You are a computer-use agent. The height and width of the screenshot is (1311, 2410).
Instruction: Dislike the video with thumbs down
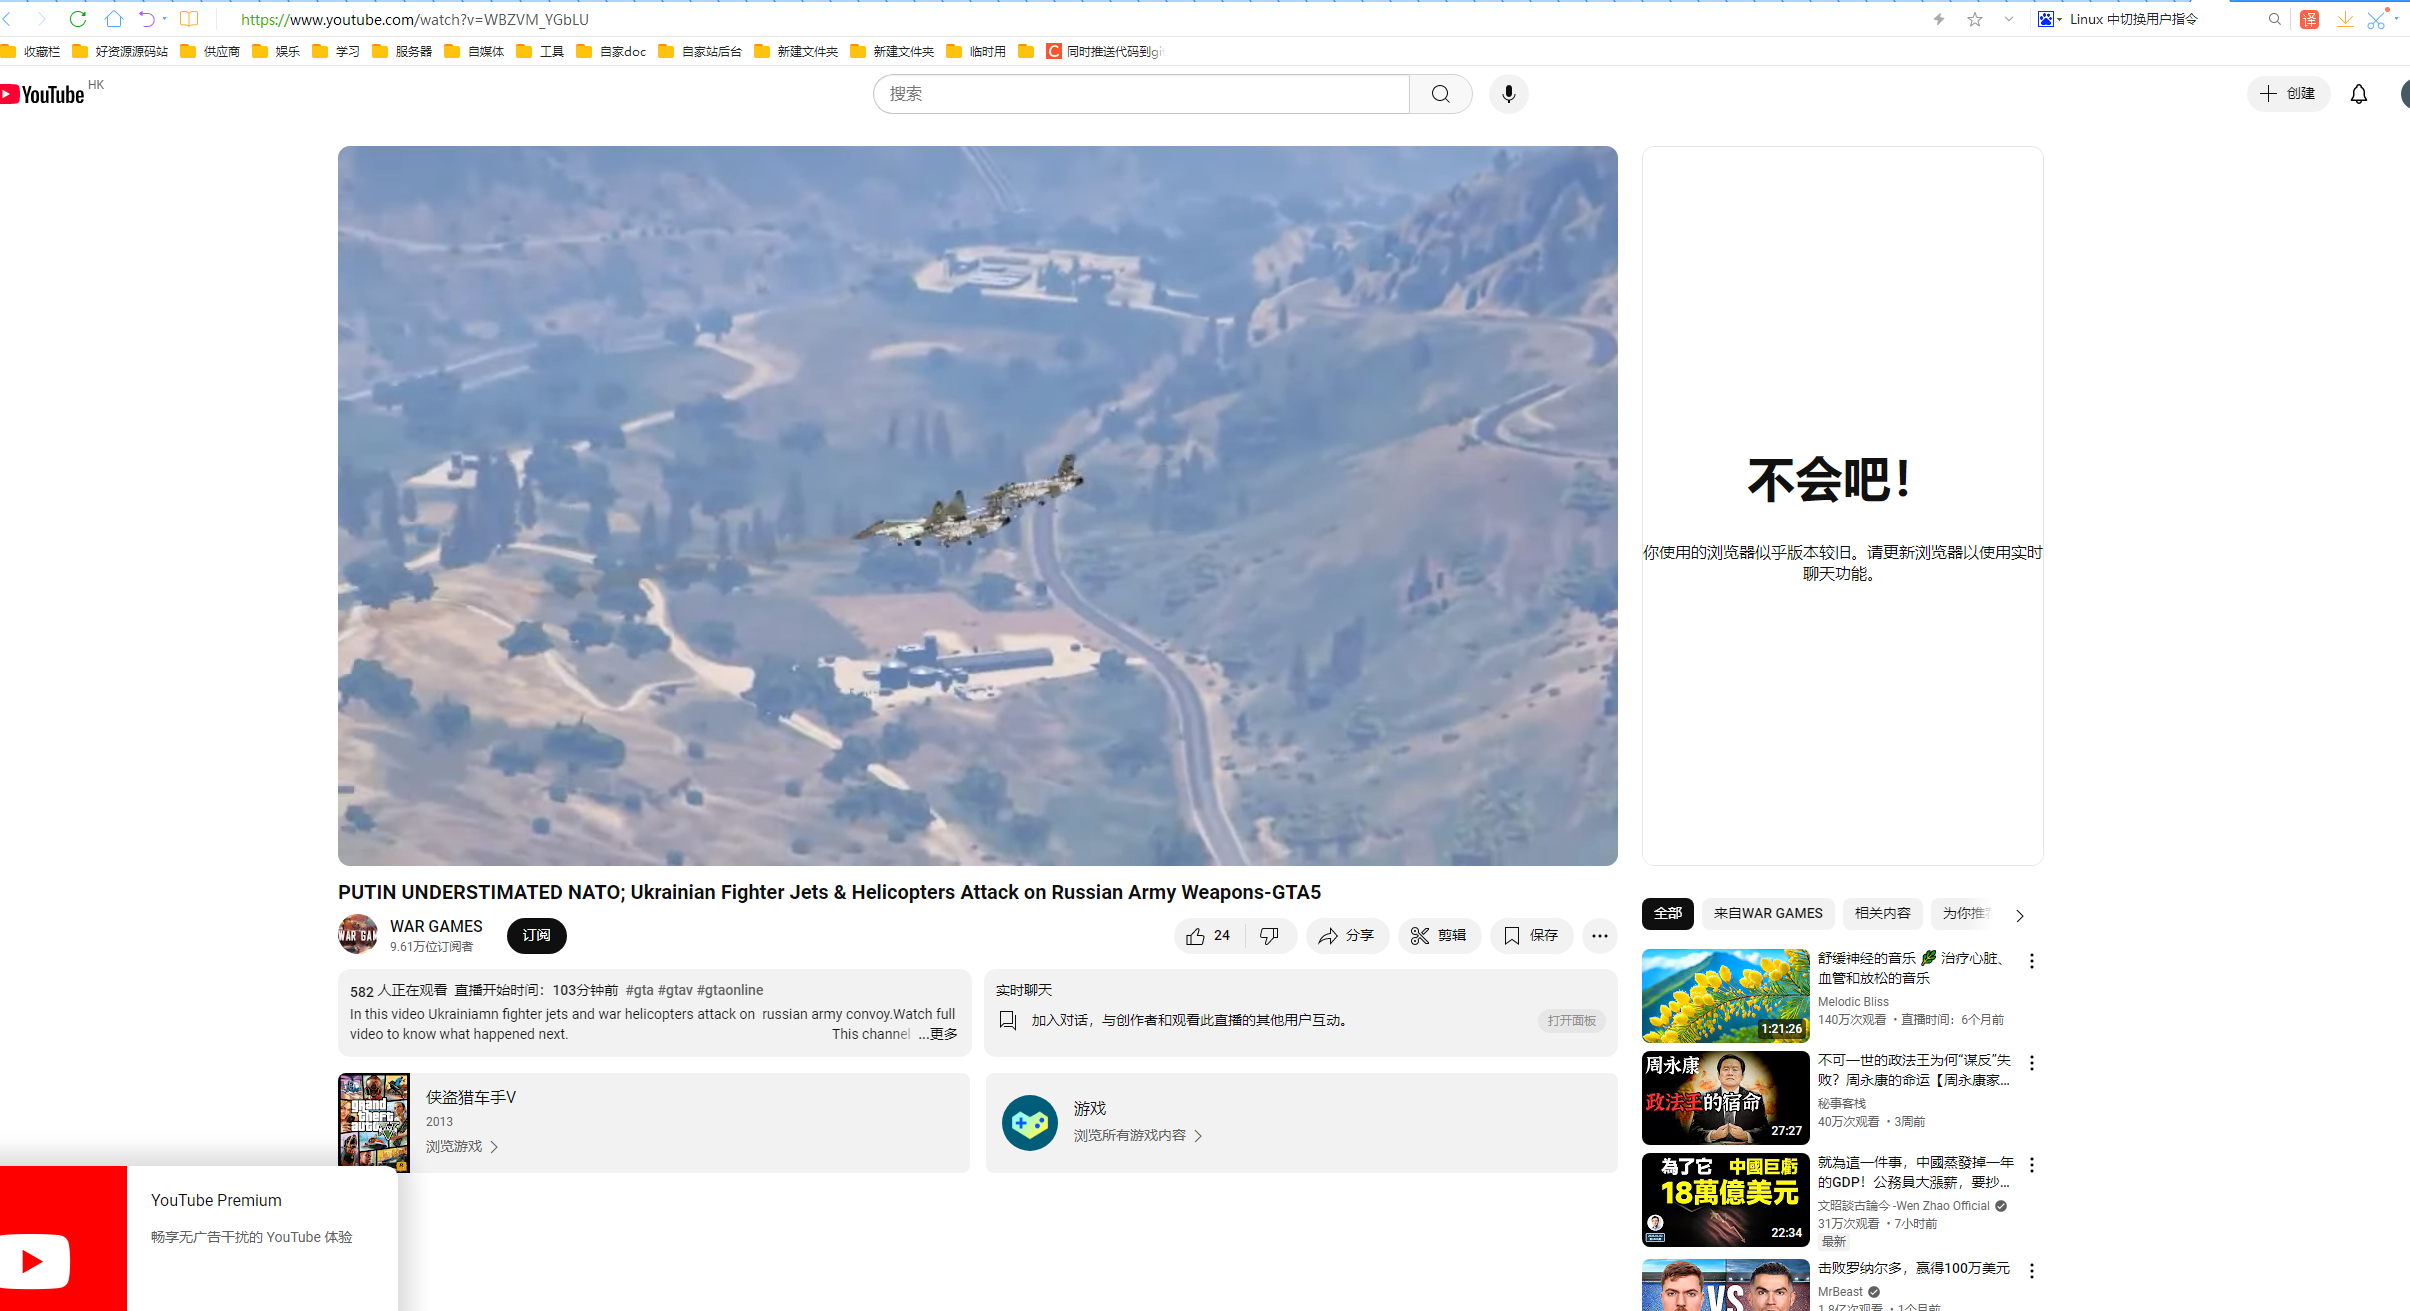(1269, 936)
